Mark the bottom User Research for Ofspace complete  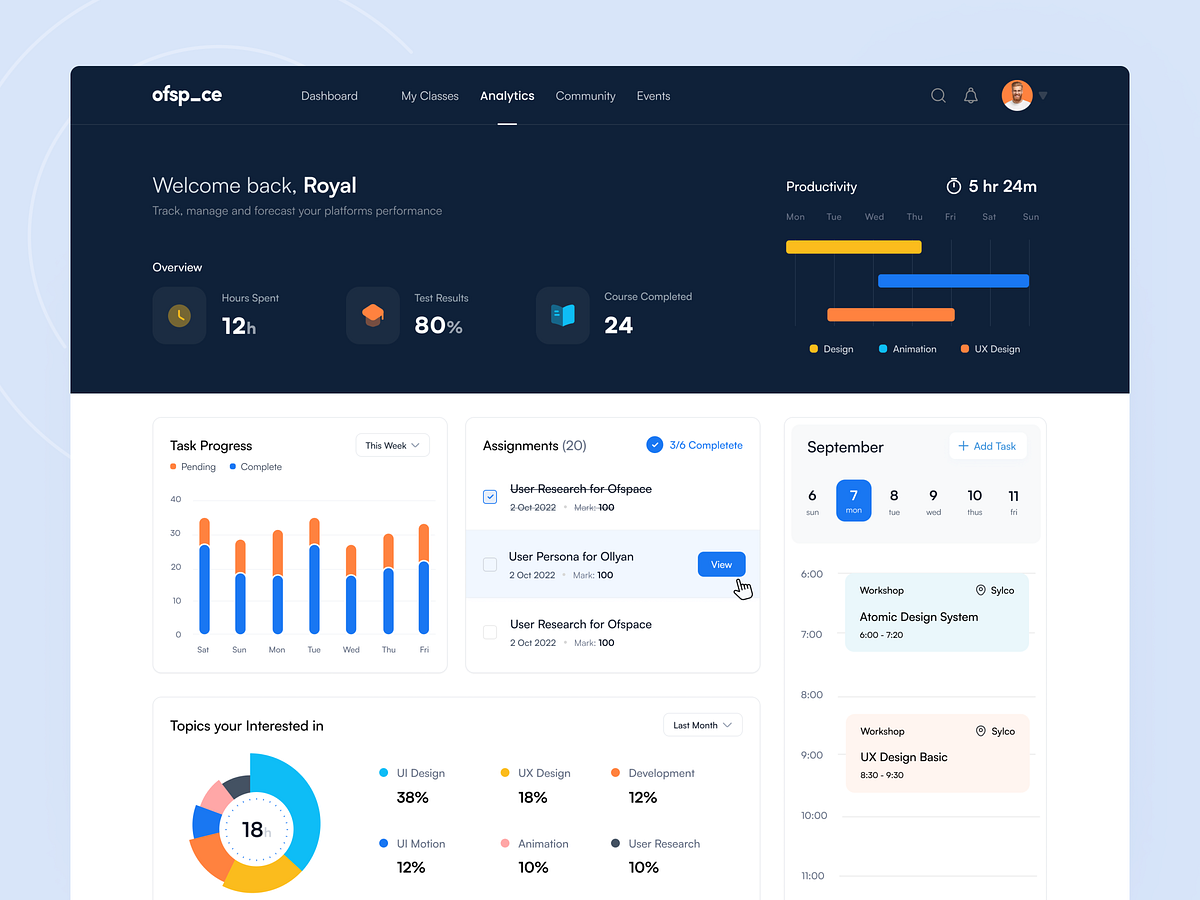click(490, 631)
